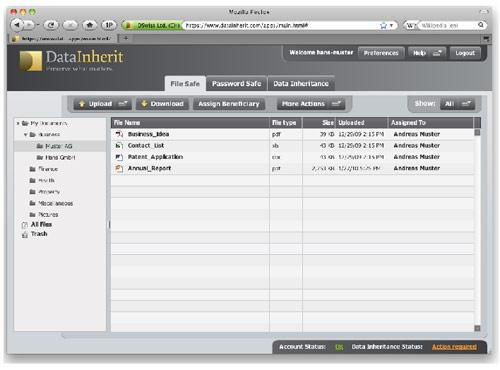Click the browser Forward arrow button
500x370 pixels.
coord(29,25)
